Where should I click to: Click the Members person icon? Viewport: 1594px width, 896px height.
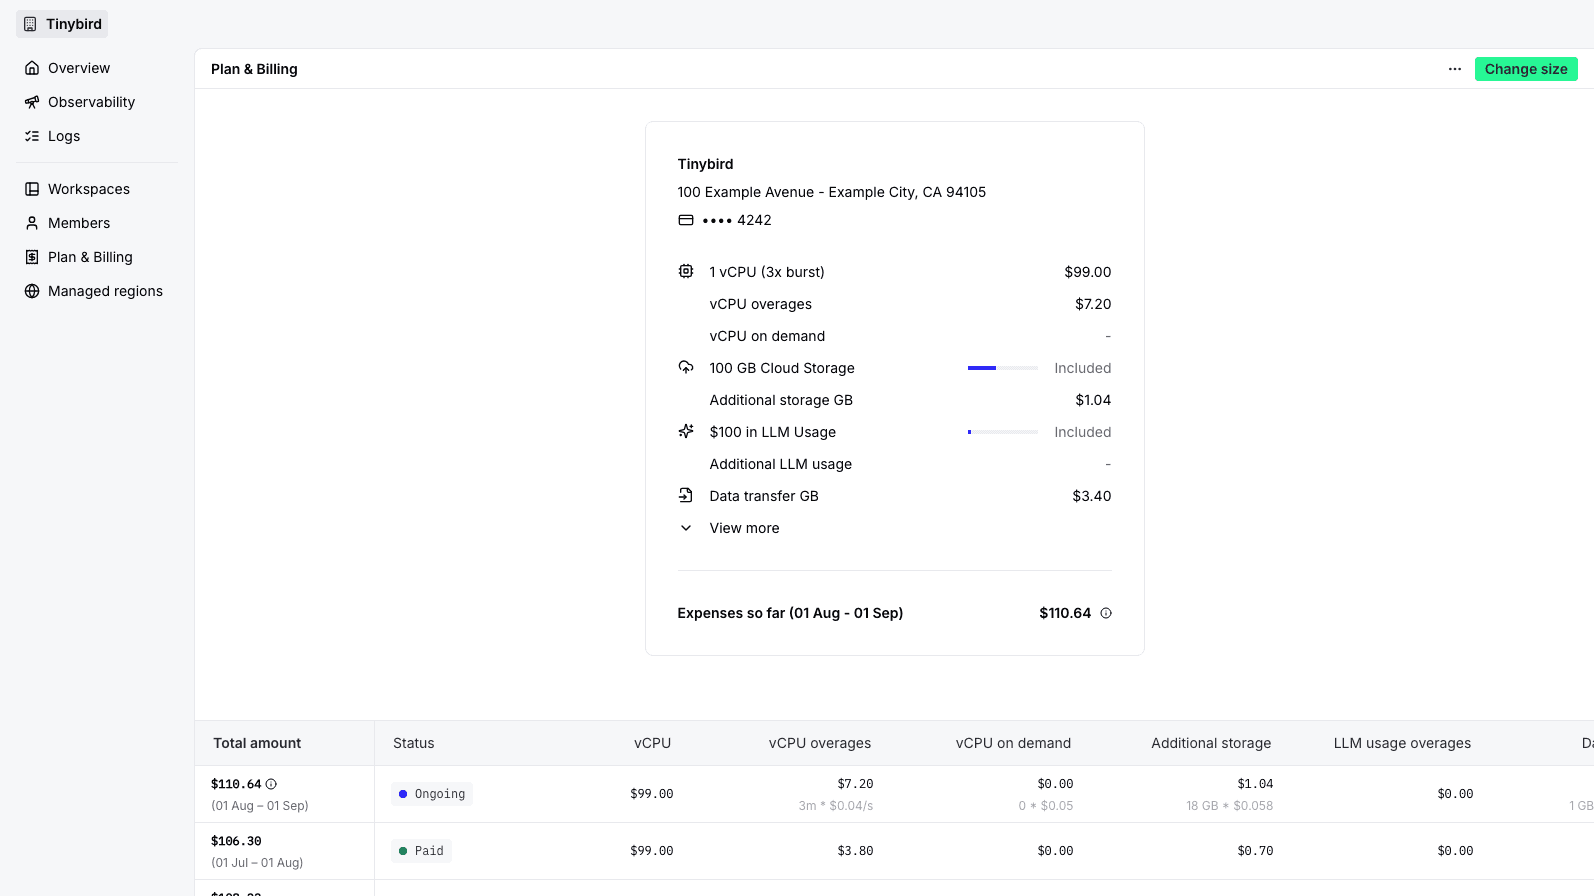click(x=32, y=223)
